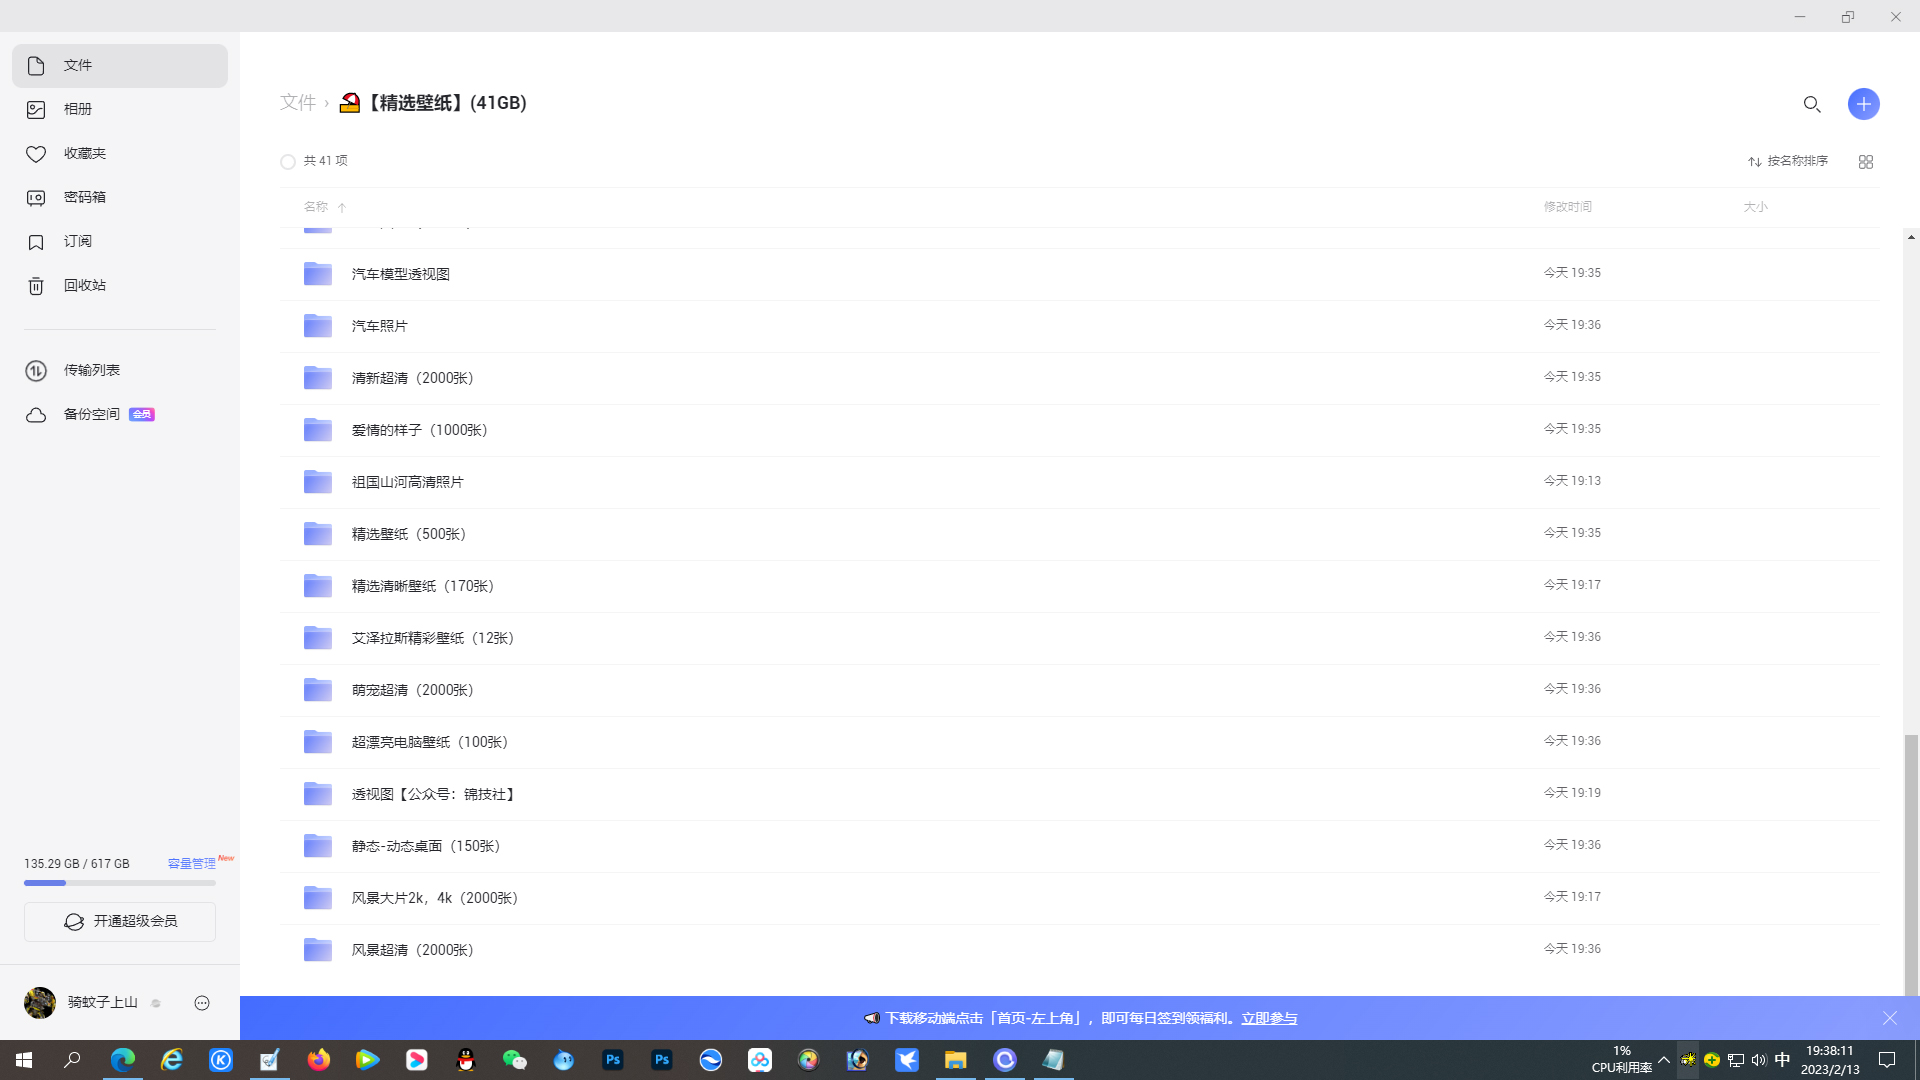Screen dimensions: 1920x1080
Task: Open 备份空间 backup space
Action: coord(120,415)
